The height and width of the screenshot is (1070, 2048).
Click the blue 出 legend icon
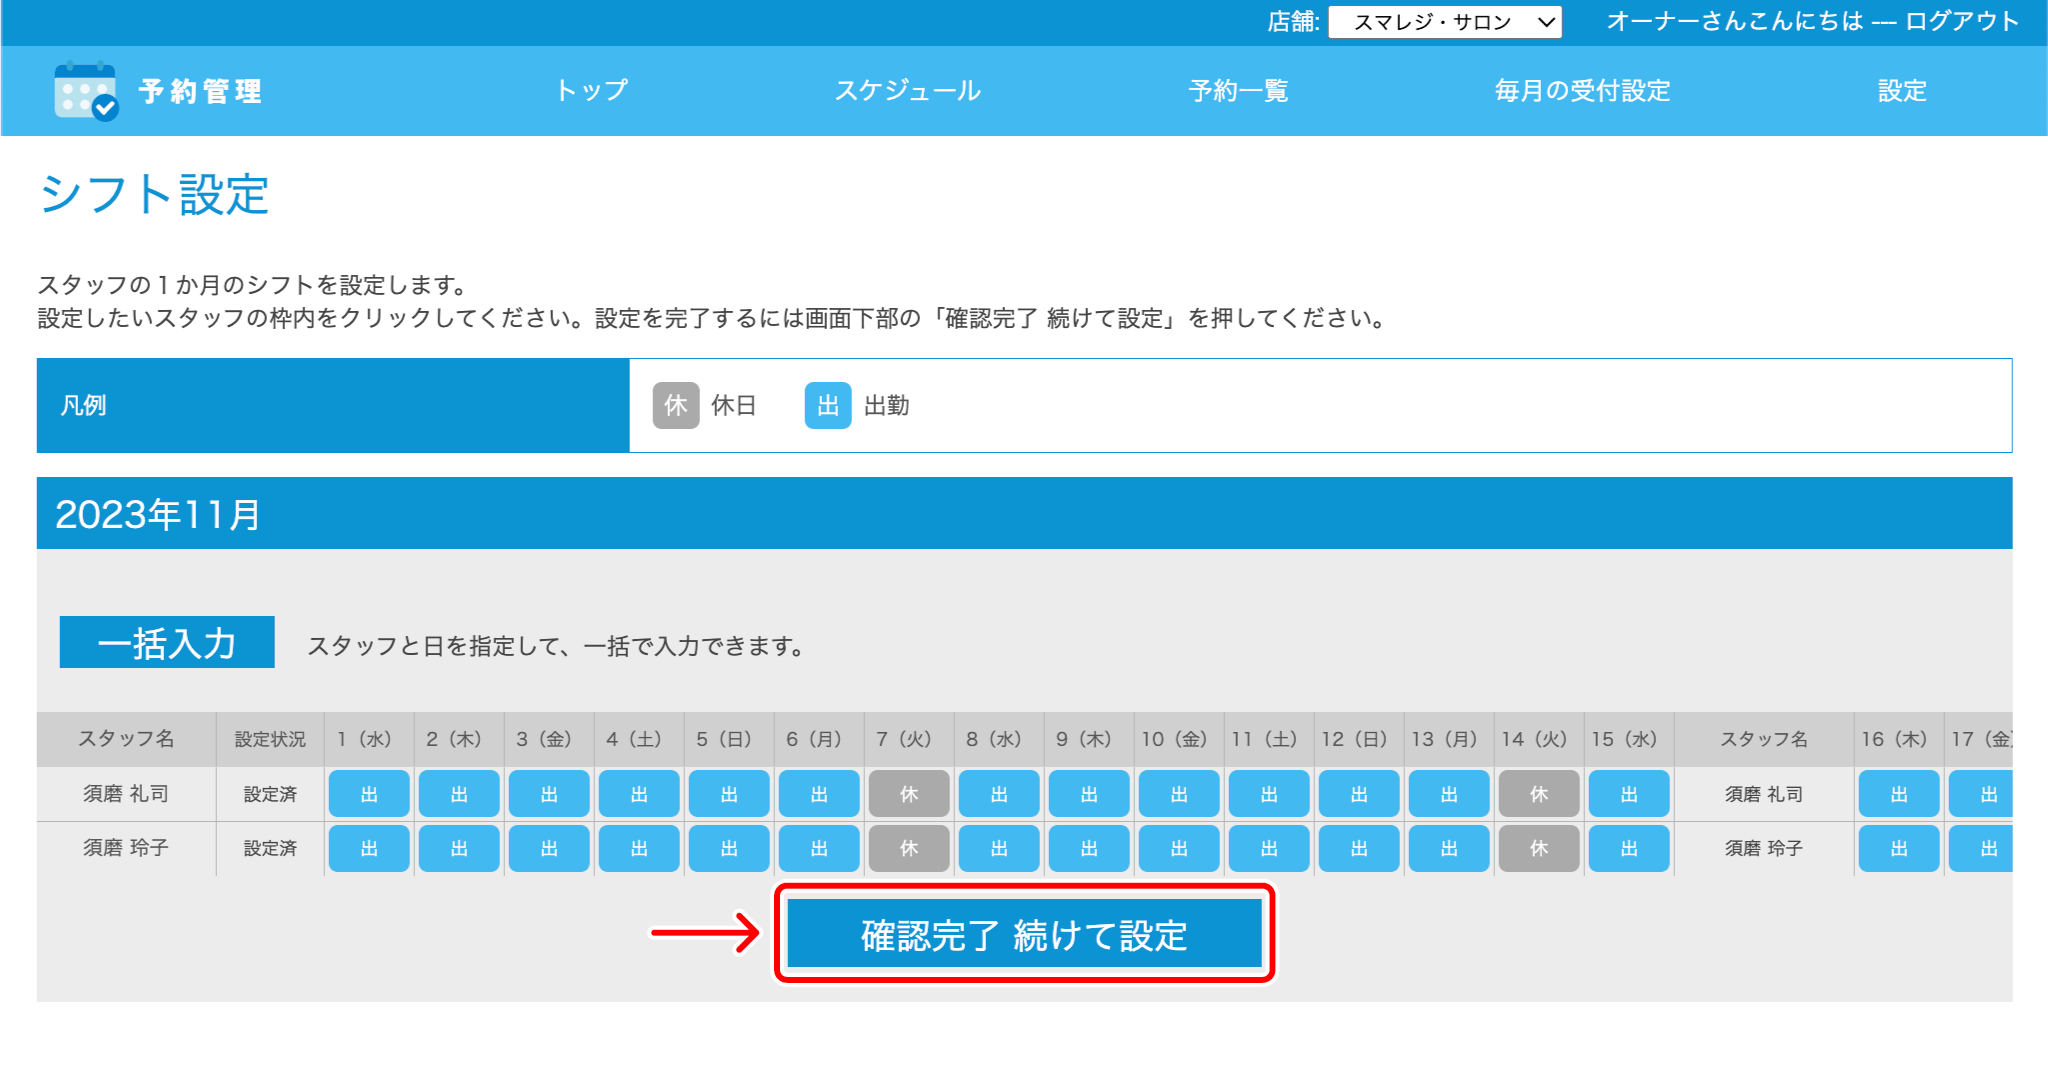point(827,405)
